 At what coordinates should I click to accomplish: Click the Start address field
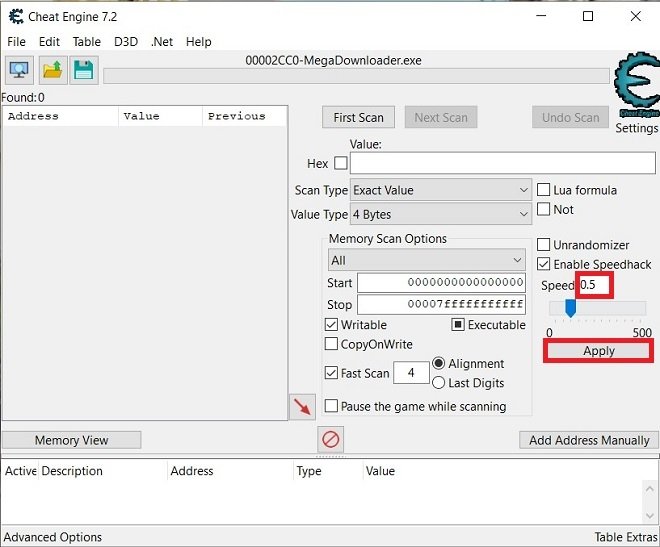point(441,282)
